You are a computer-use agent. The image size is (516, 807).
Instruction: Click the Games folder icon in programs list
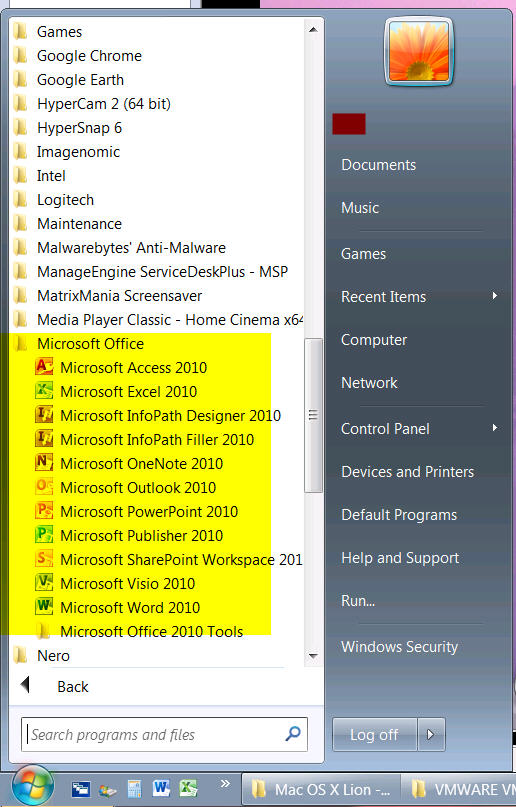point(21,31)
